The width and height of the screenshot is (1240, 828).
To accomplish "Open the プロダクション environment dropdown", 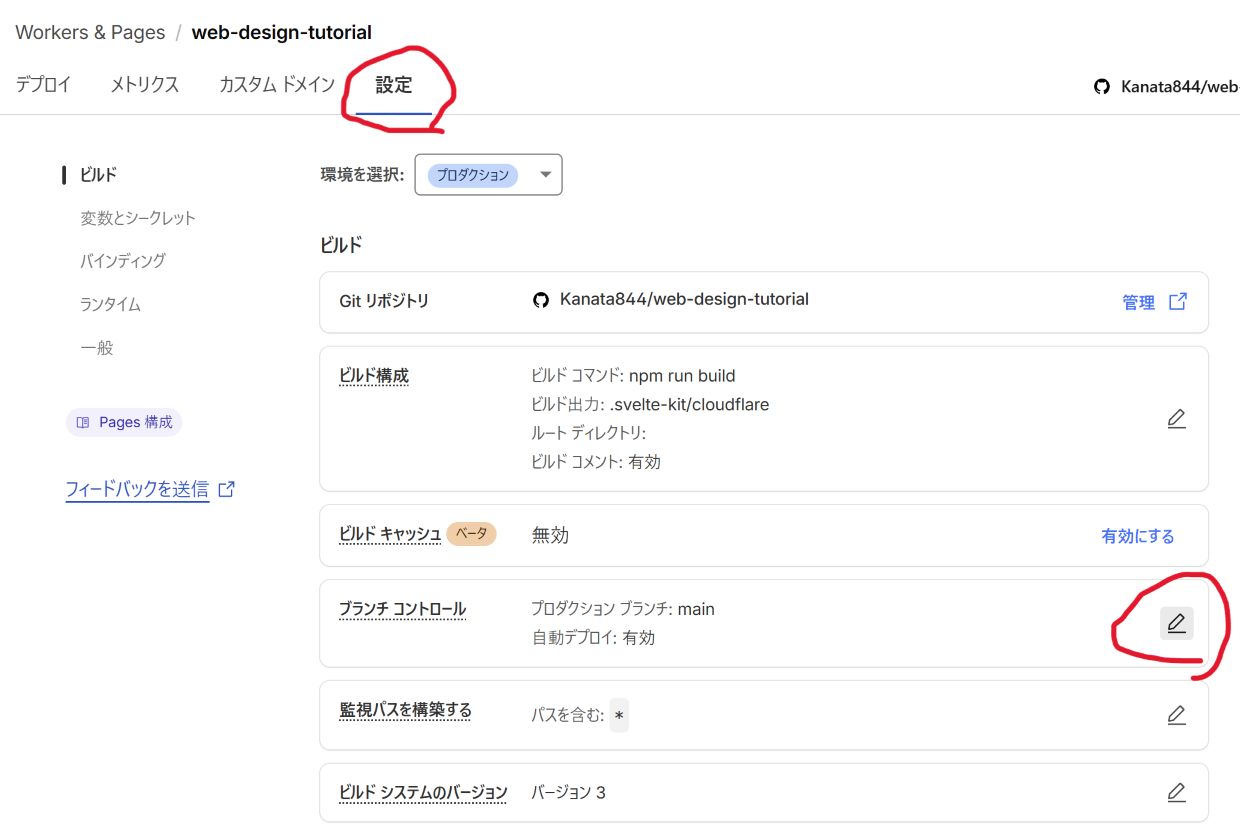I will (488, 174).
